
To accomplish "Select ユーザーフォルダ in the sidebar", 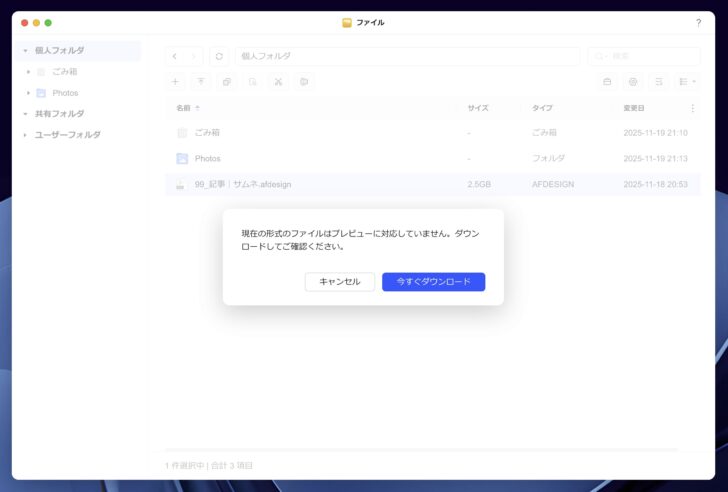I will [x=68, y=135].
